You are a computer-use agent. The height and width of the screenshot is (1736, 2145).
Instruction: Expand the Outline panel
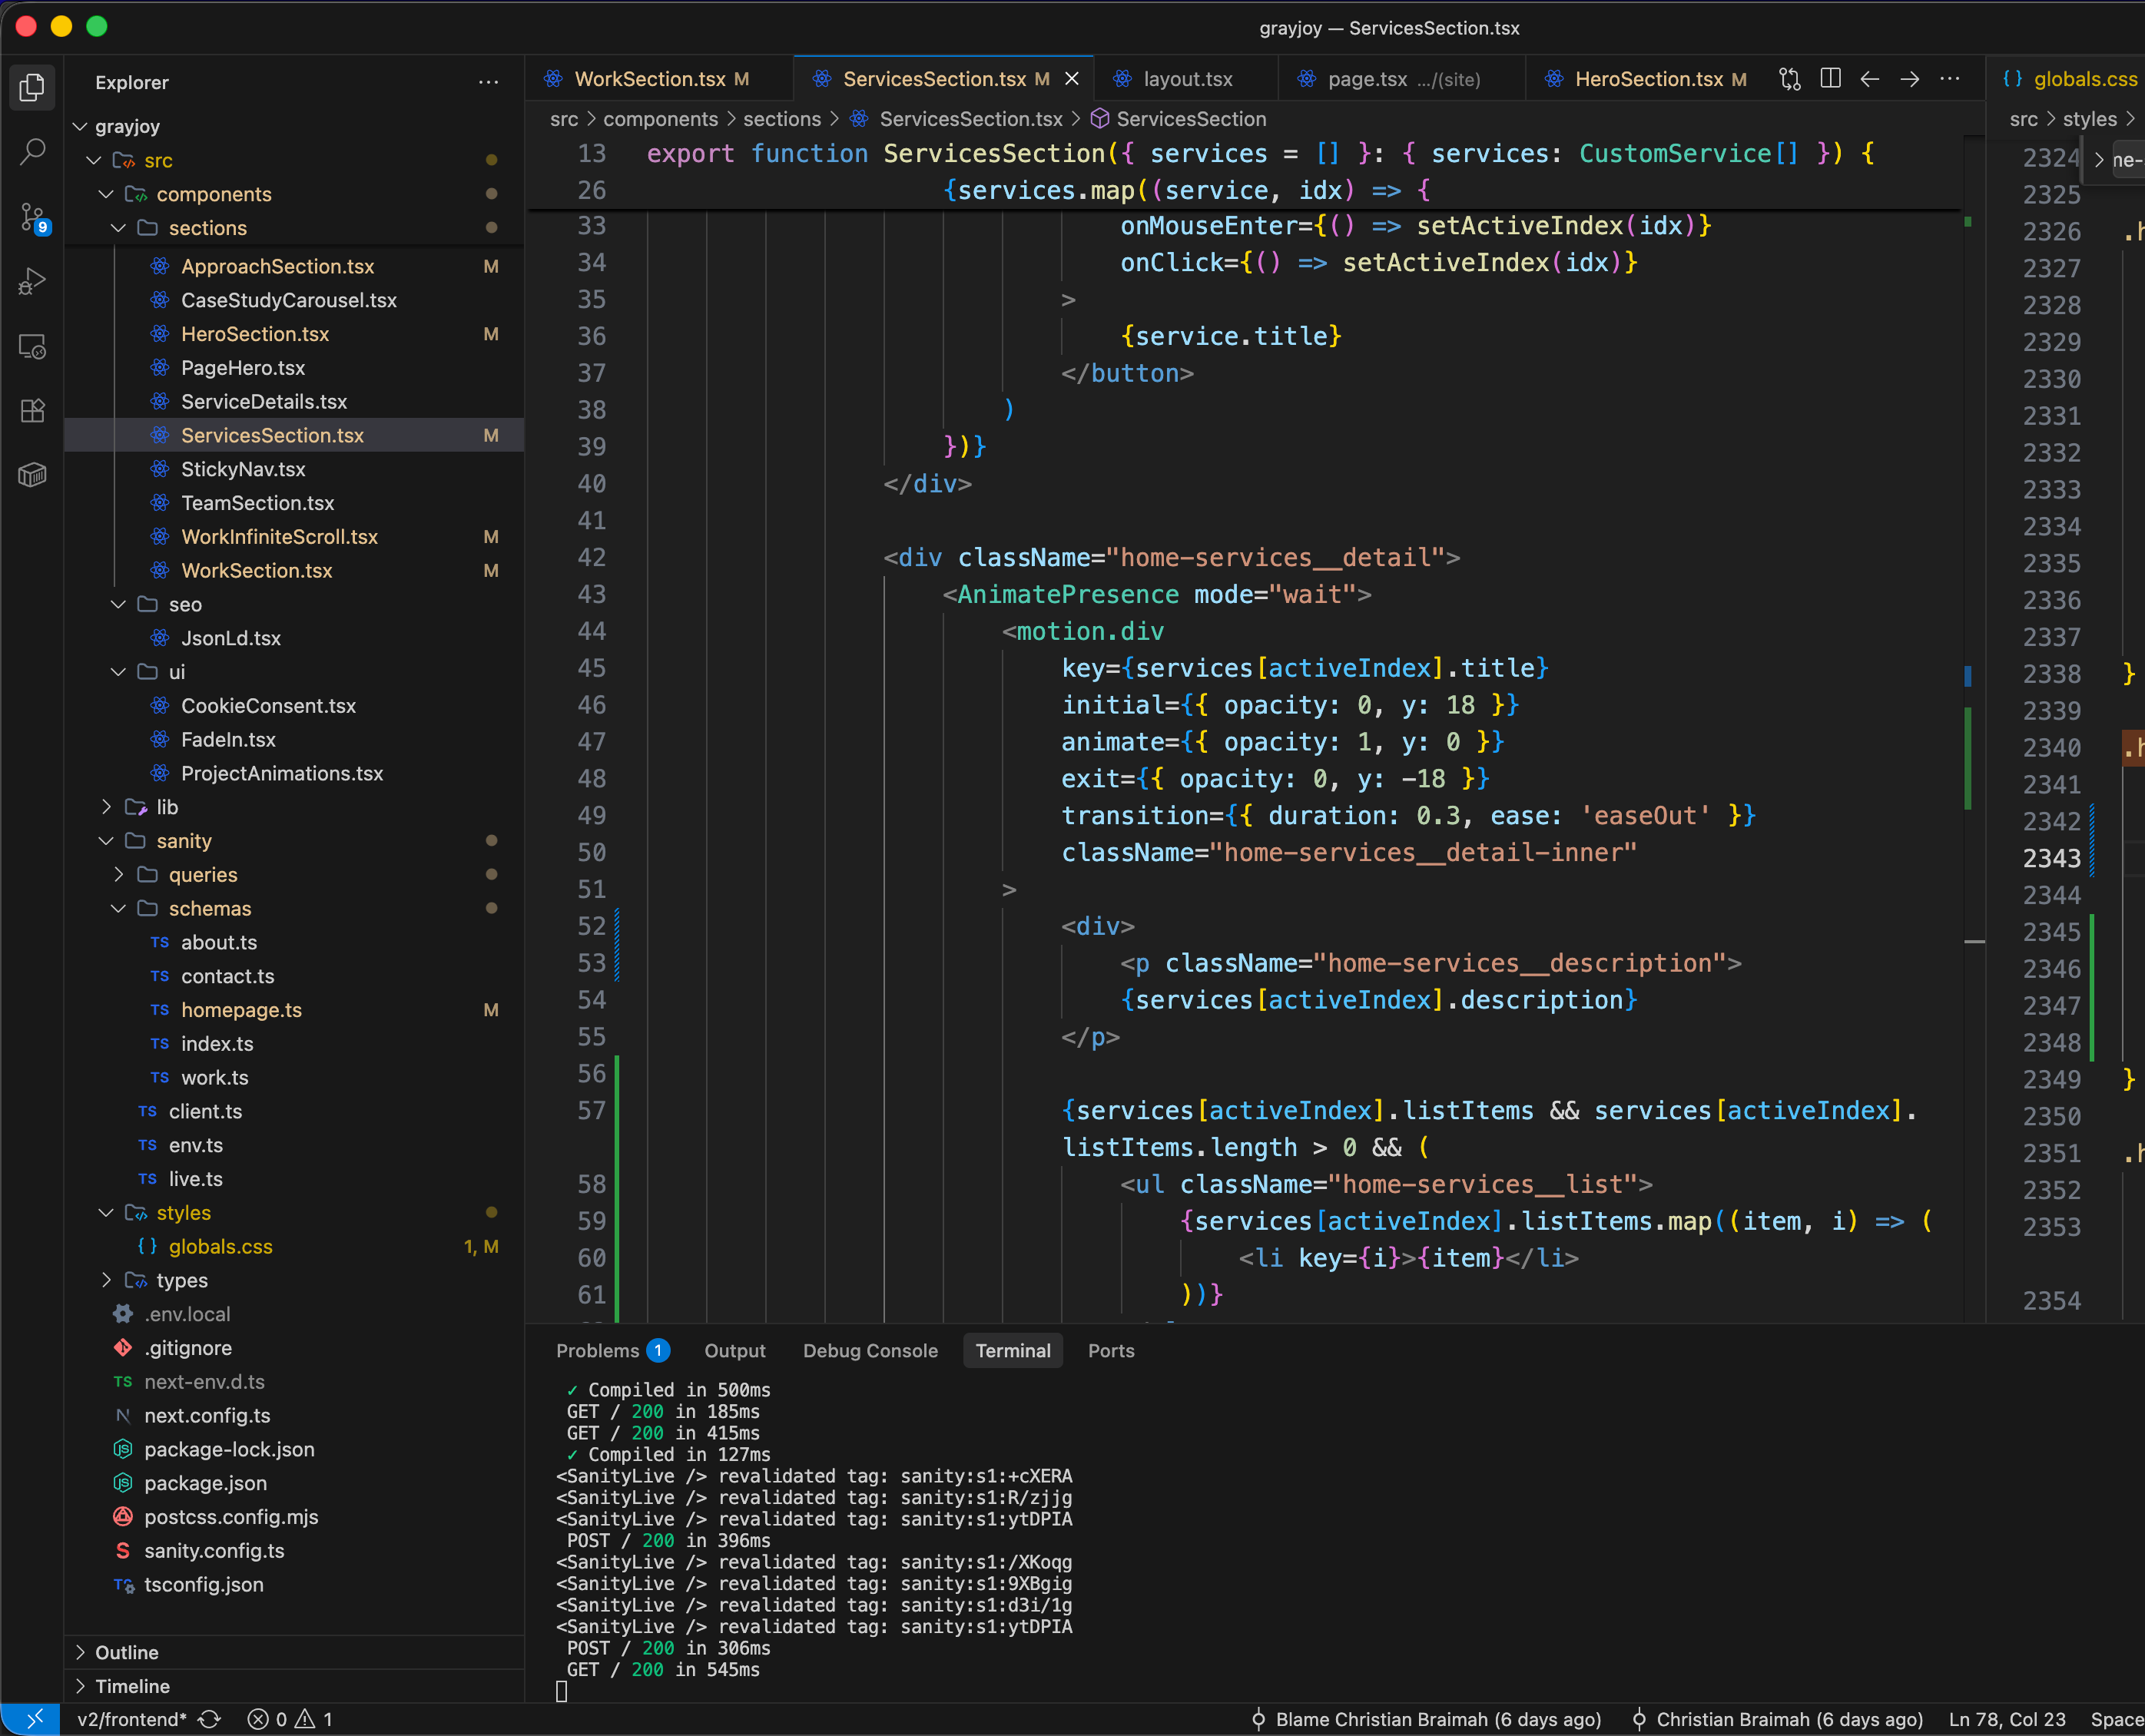(126, 1652)
